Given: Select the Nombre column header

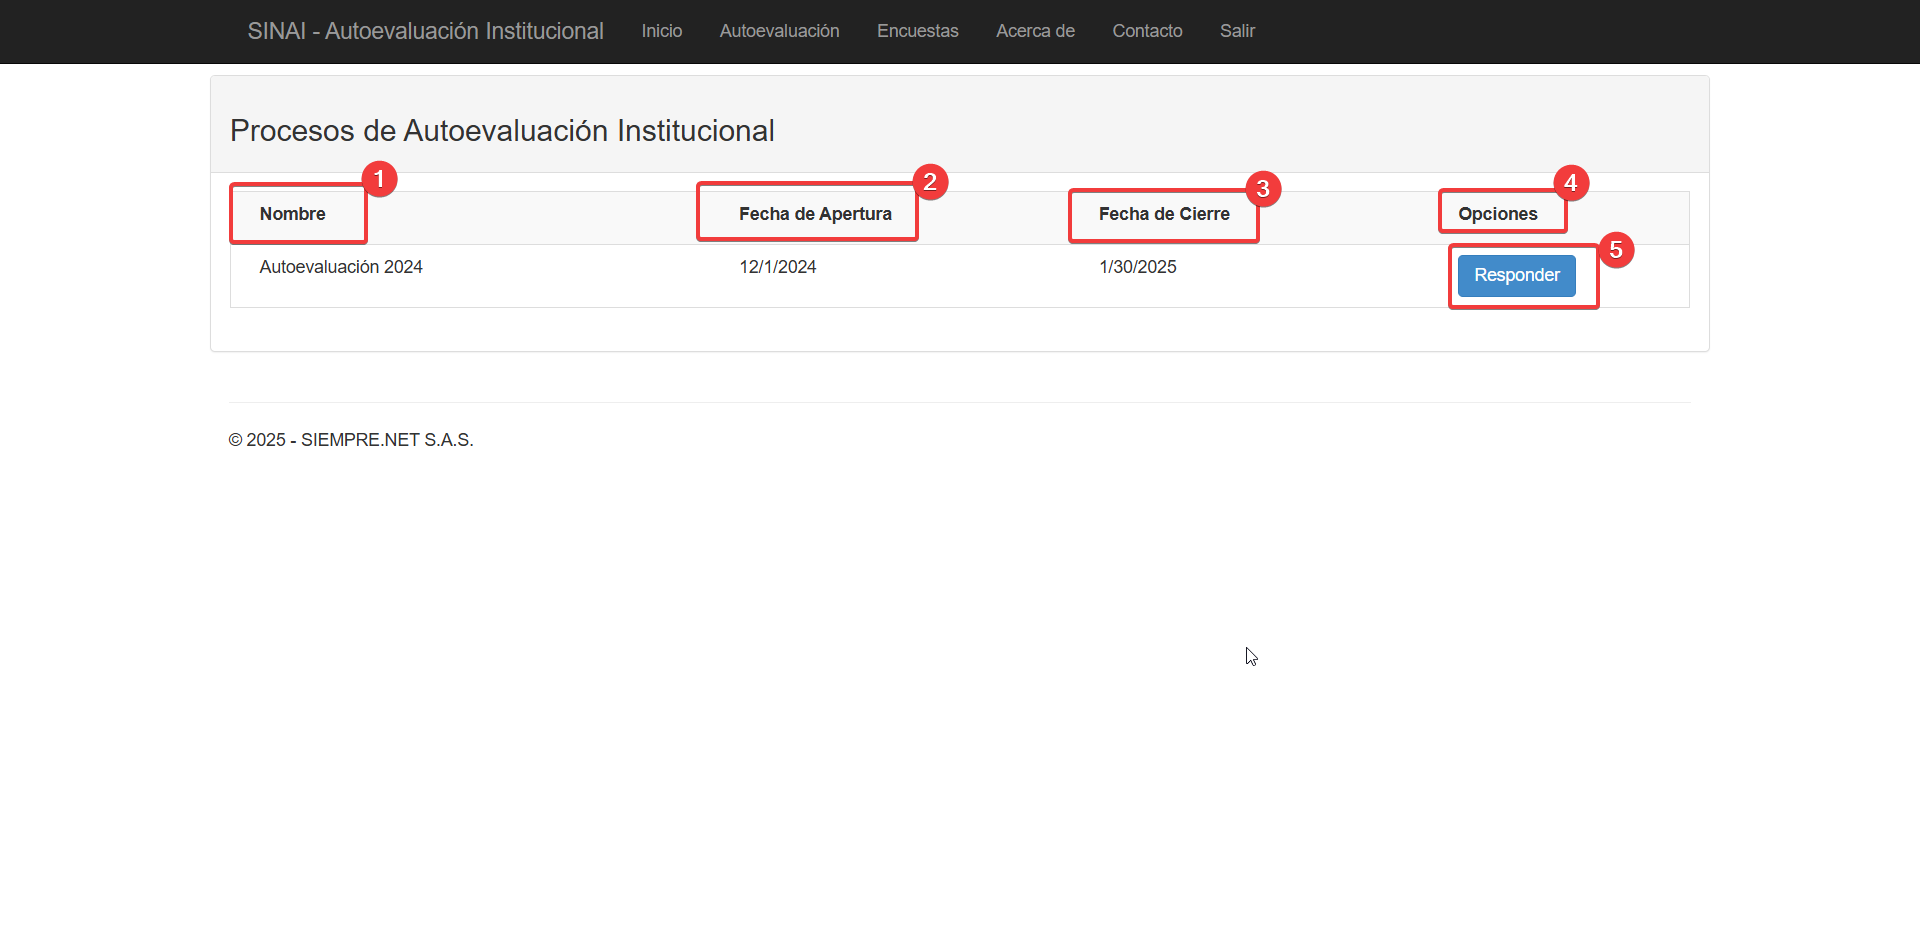Looking at the screenshot, I should click(x=293, y=214).
